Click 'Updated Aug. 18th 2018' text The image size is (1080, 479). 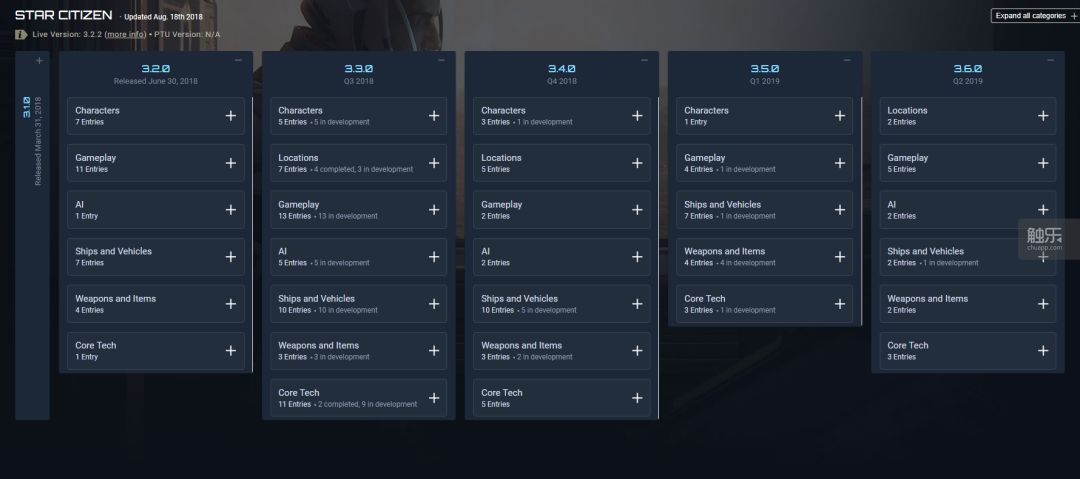coord(163,17)
